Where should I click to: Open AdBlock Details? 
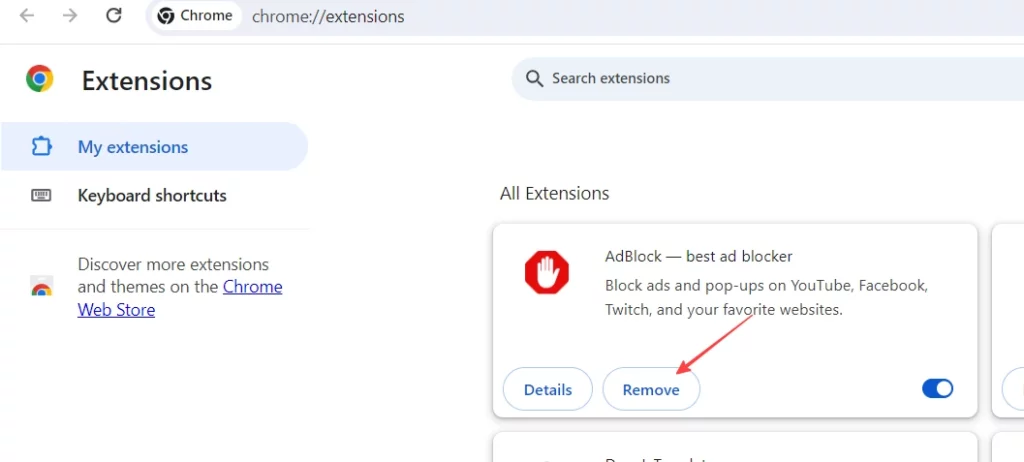coord(548,389)
